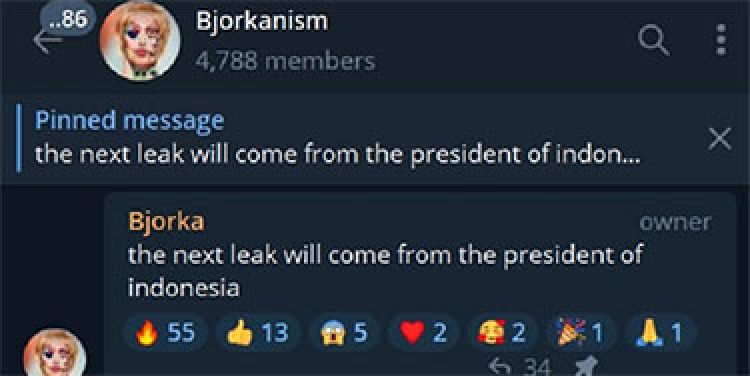Add the hearts-face reaction with 2
The width and height of the screenshot is (750, 376).
tap(502, 333)
